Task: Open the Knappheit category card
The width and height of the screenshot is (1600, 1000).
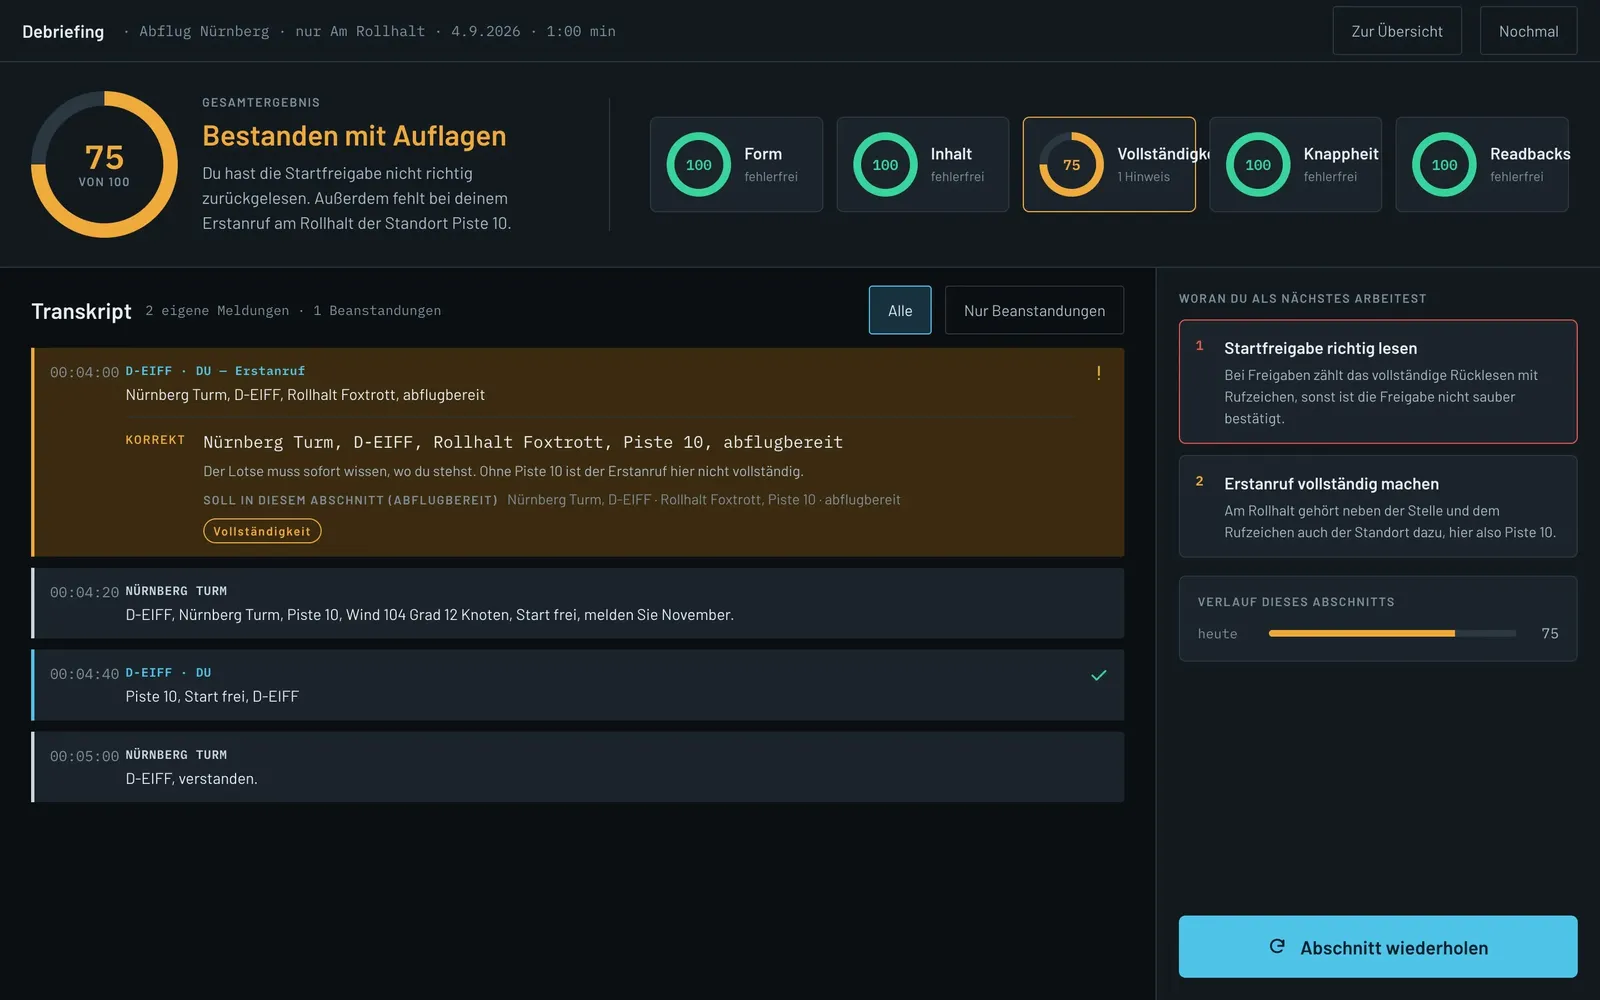Action: coord(1295,165)
